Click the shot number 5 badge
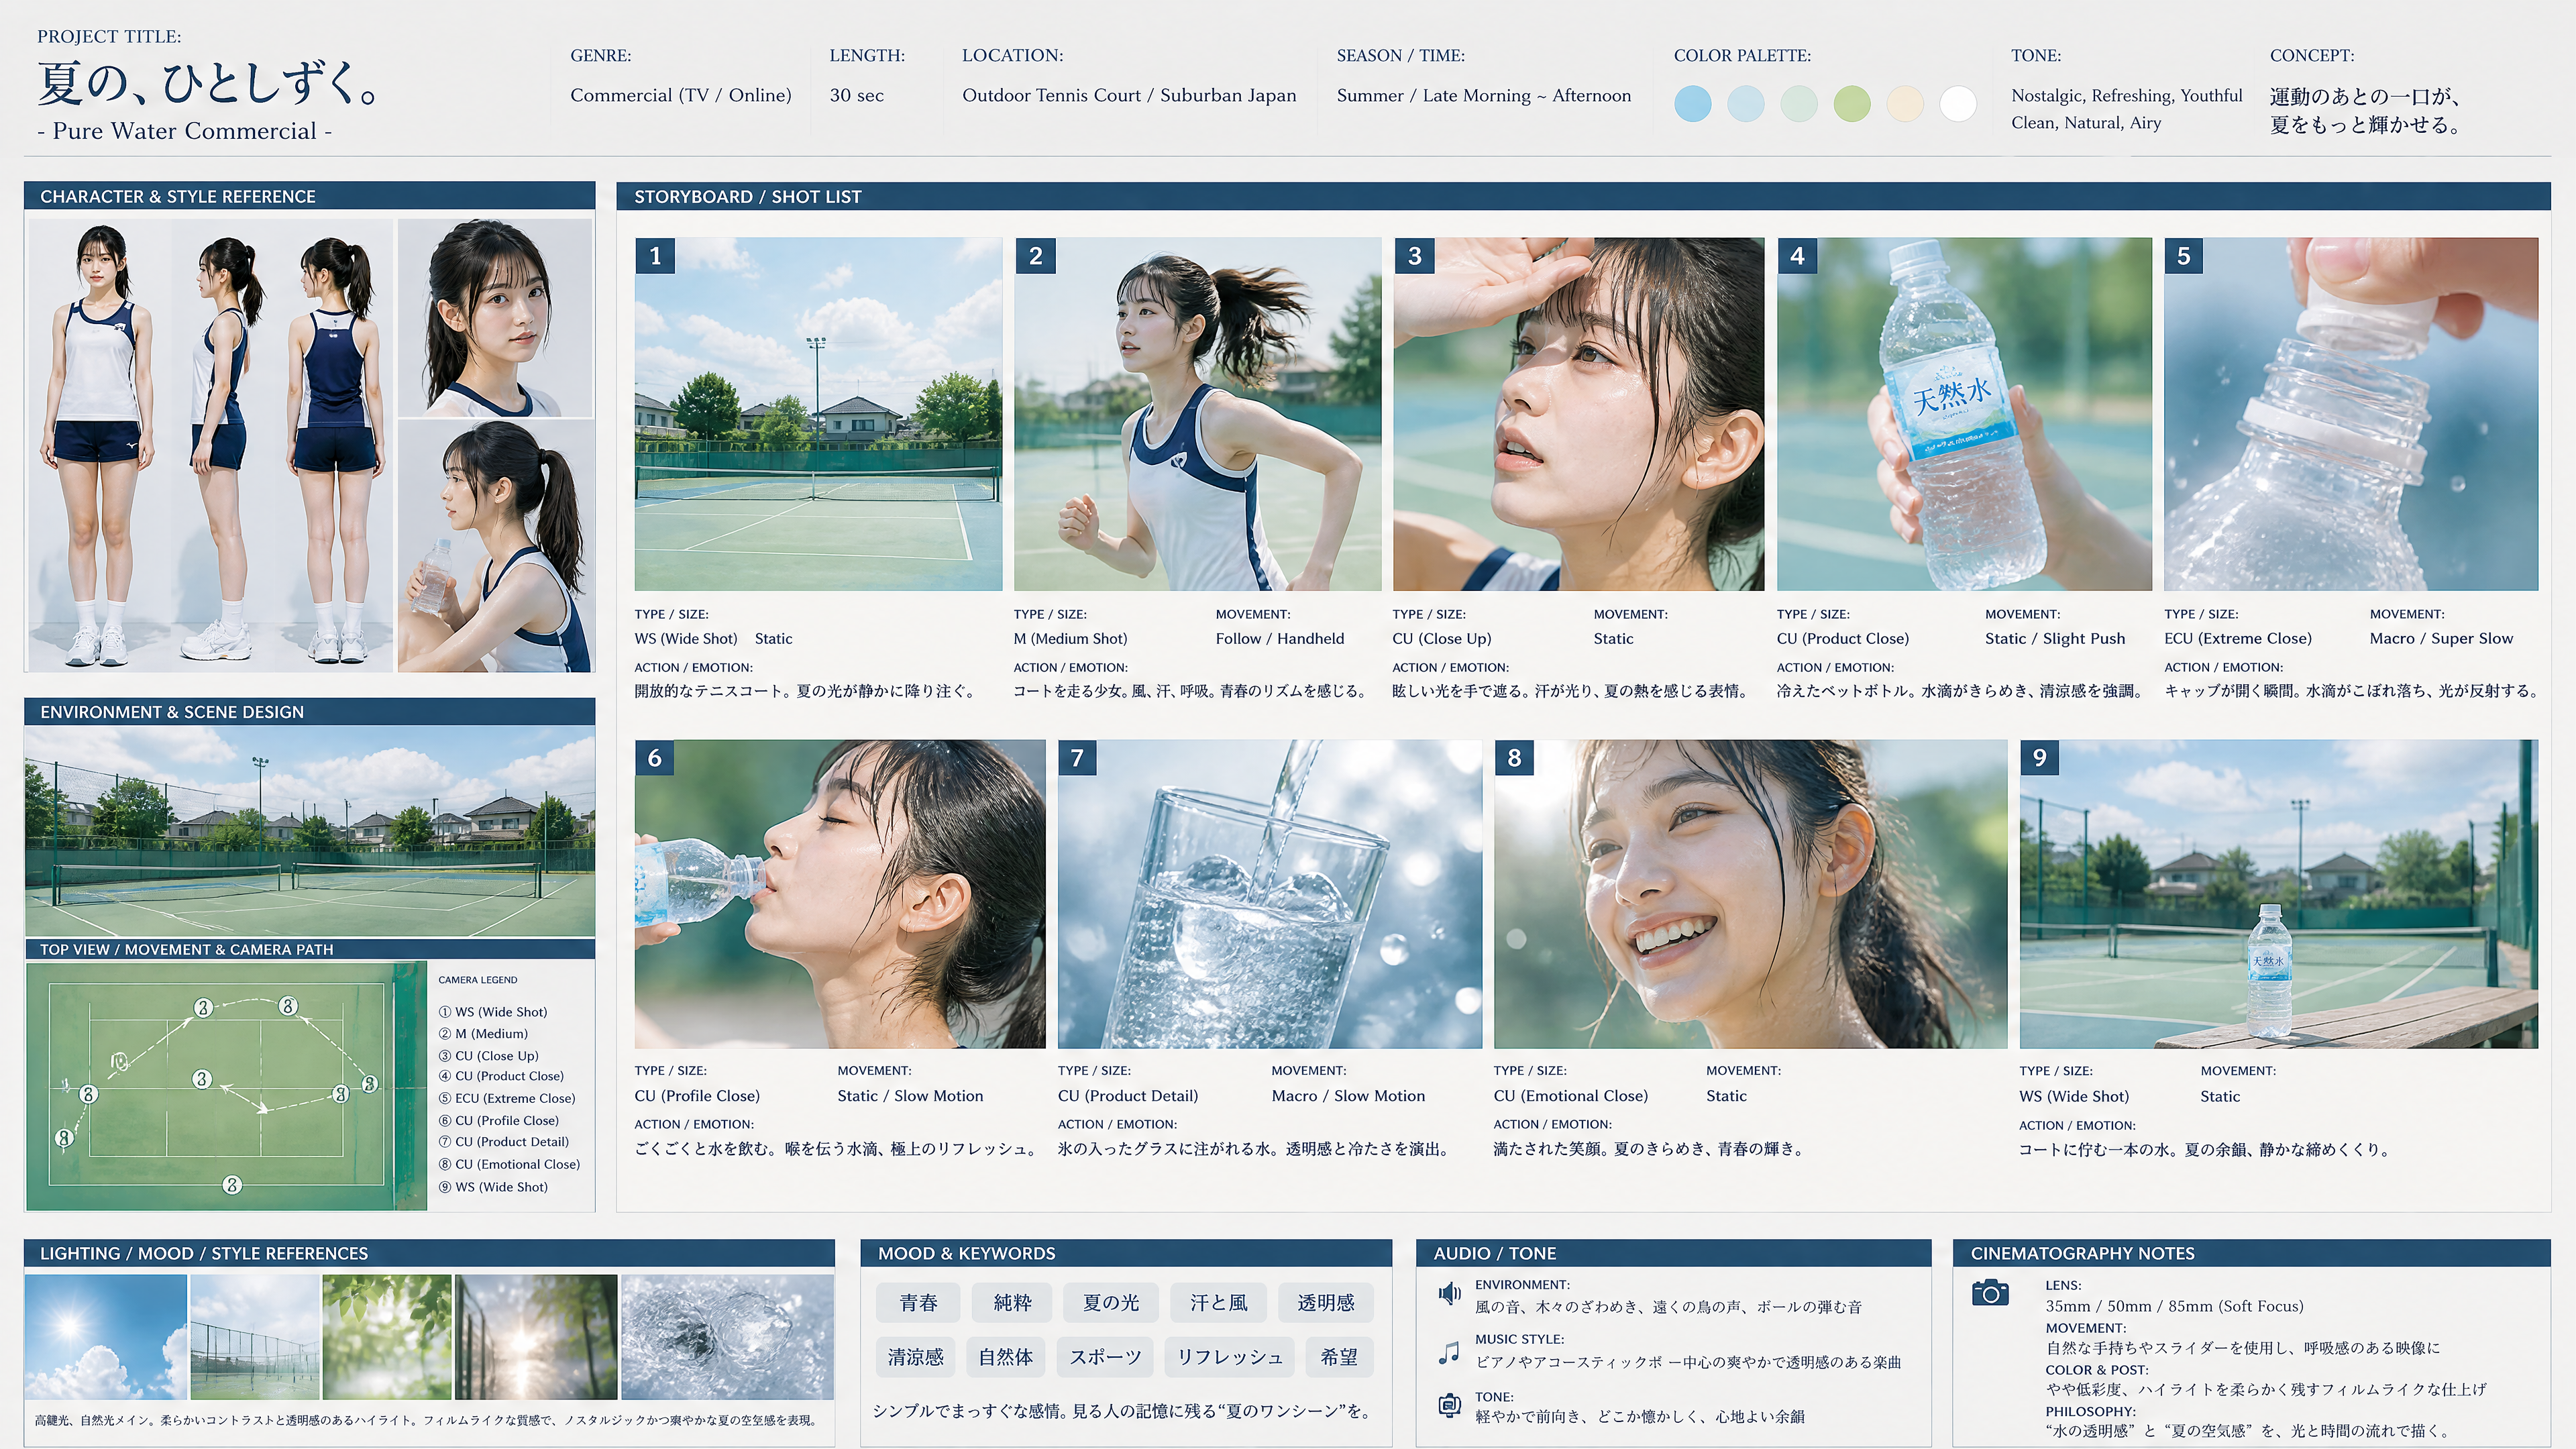Viewport: 2576px width, 1449px height. pos(2184,256)
